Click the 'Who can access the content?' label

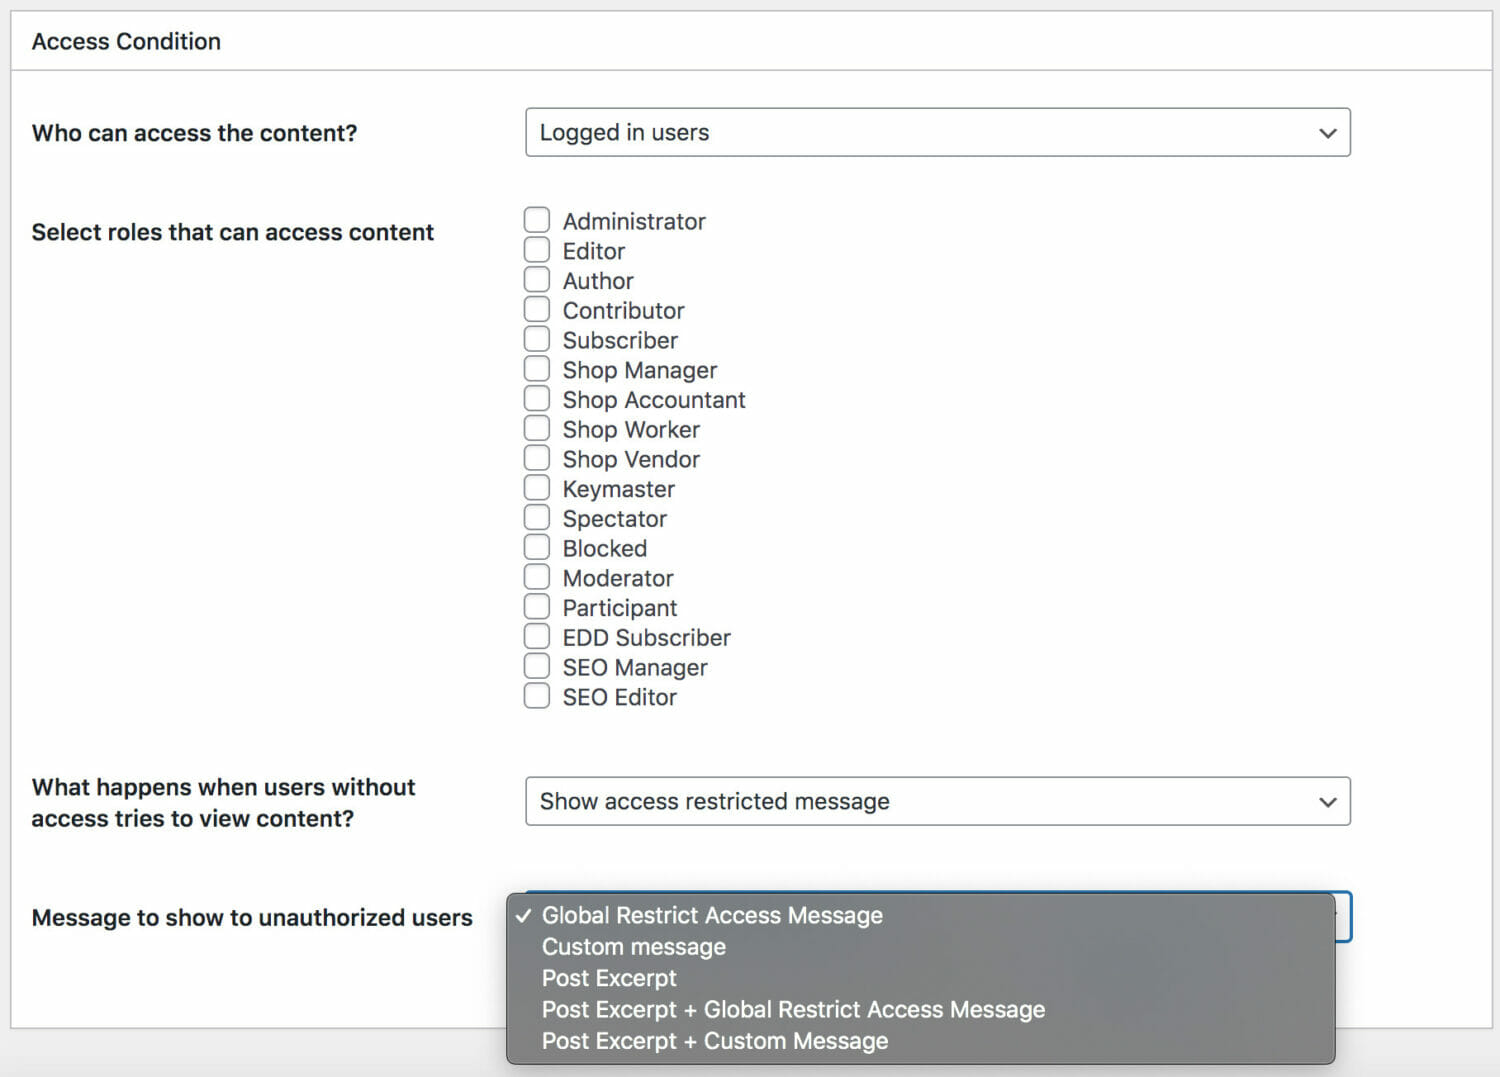(195, 133)
